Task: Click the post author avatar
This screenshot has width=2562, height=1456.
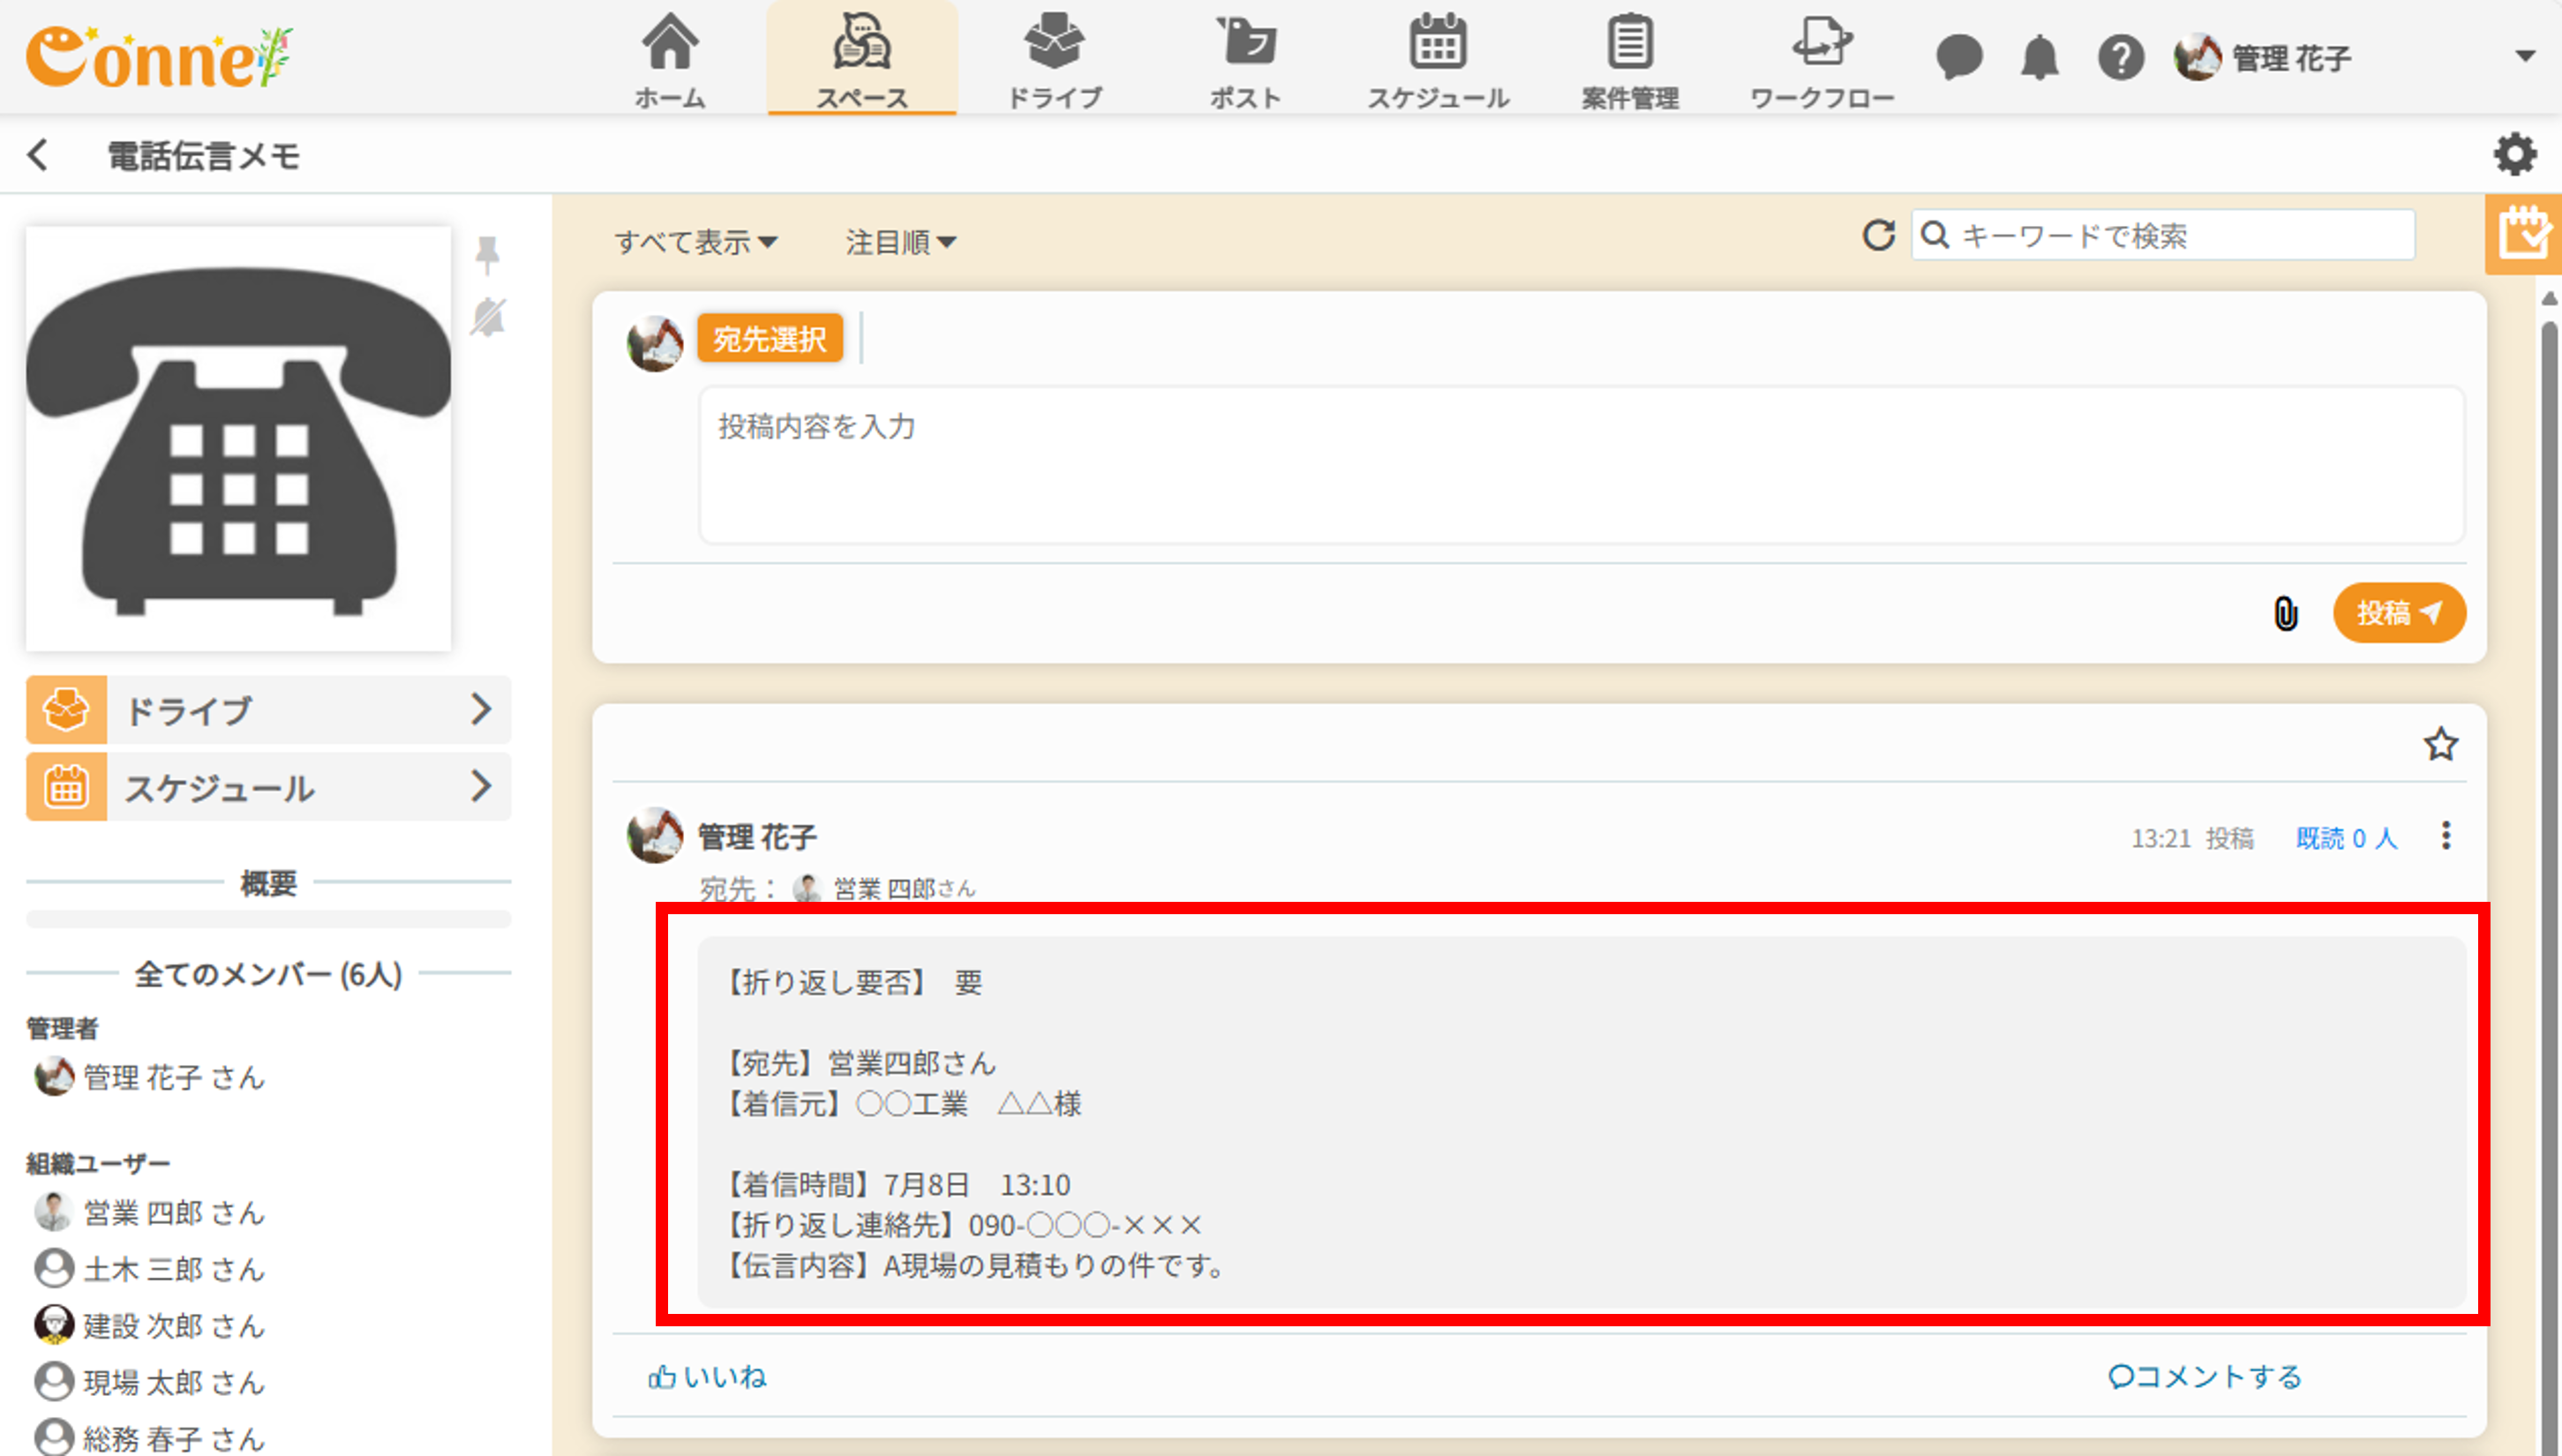Action: [655, 836]
